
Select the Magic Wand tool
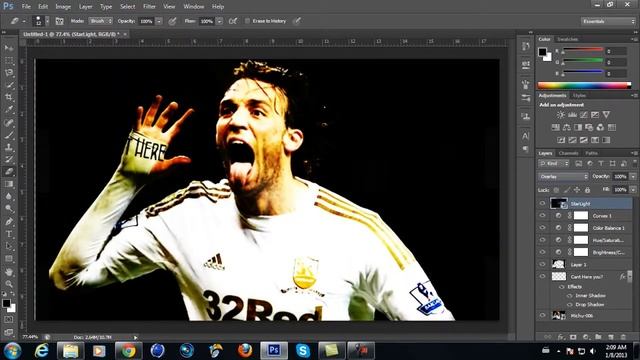click(x=9, y=85)
